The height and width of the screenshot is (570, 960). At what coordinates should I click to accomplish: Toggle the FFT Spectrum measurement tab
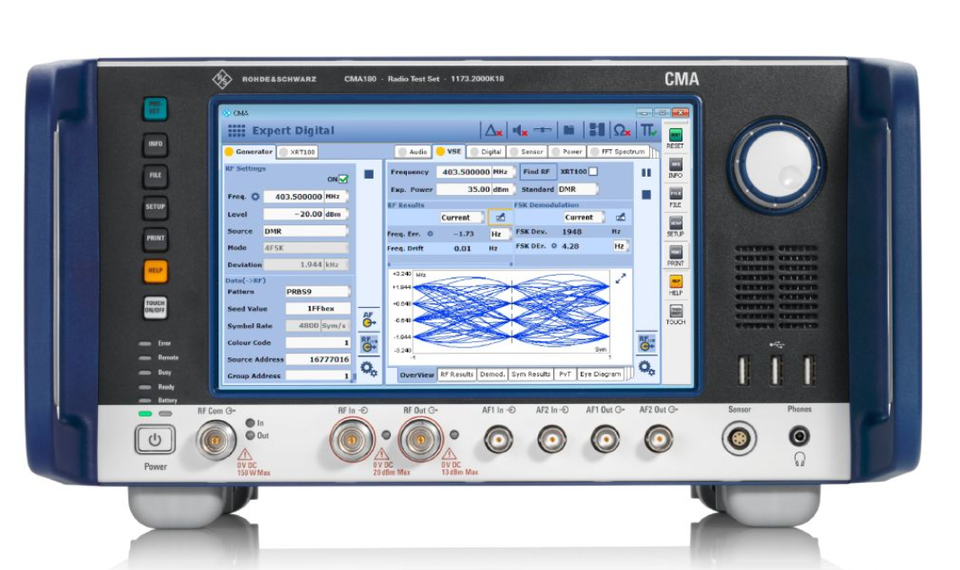[x=617, y=151]
